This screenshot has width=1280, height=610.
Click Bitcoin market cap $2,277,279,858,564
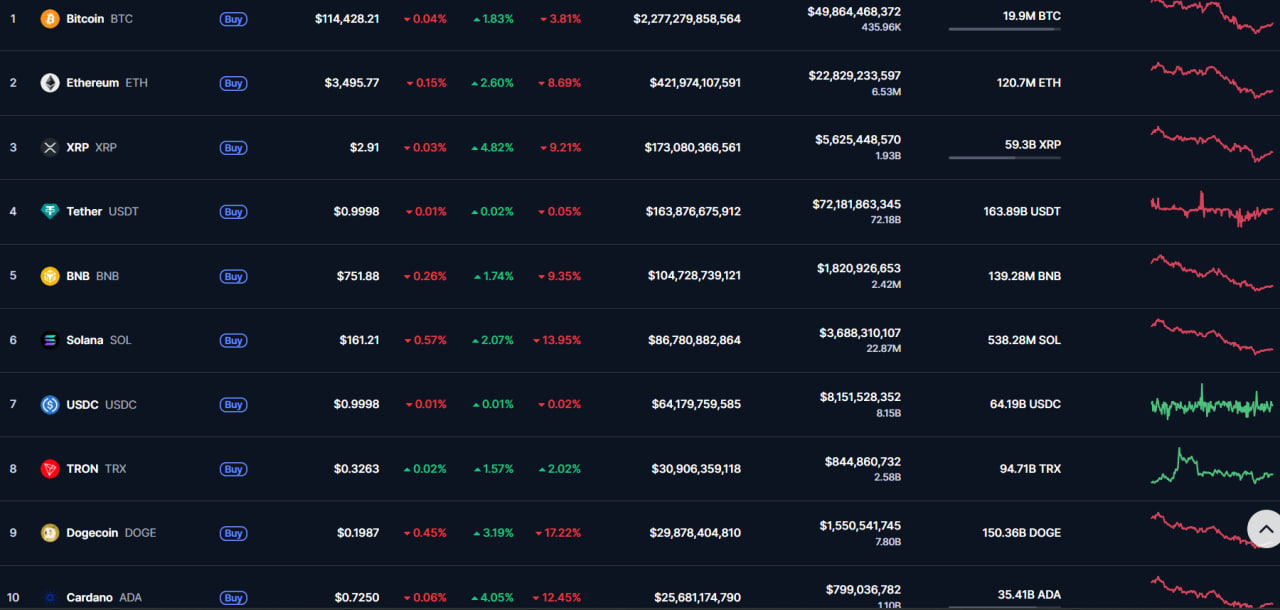[x=687, y=19]
